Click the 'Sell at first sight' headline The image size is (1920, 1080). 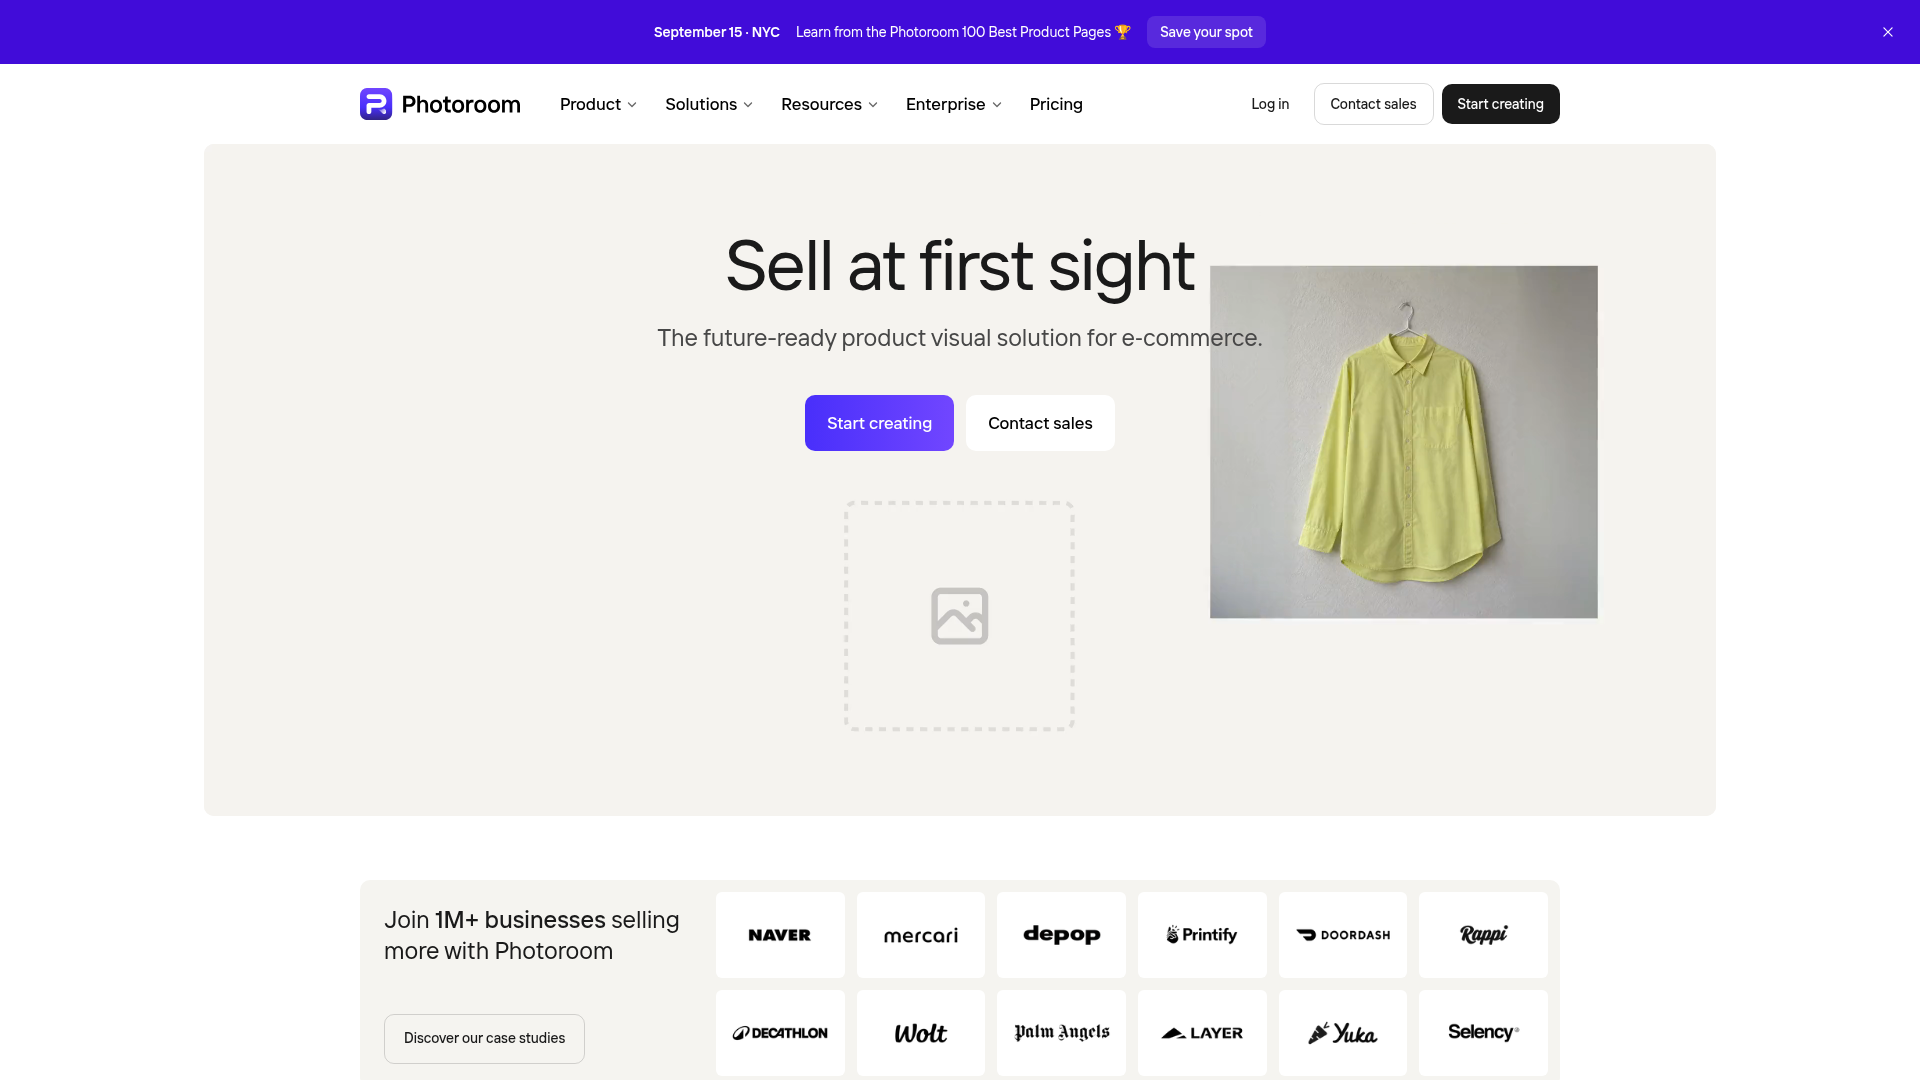[960, 266]
